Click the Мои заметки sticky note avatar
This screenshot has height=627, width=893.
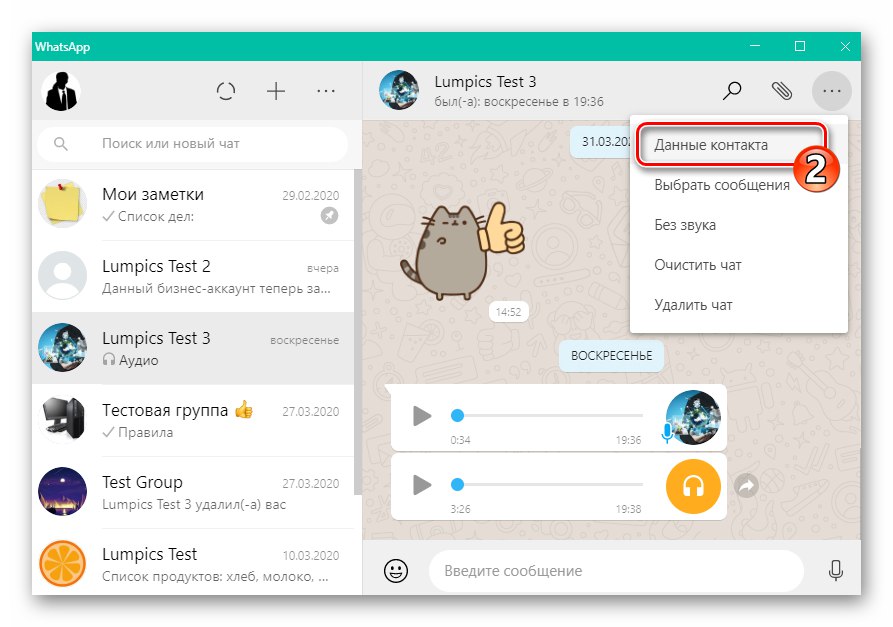click(62, 204)
